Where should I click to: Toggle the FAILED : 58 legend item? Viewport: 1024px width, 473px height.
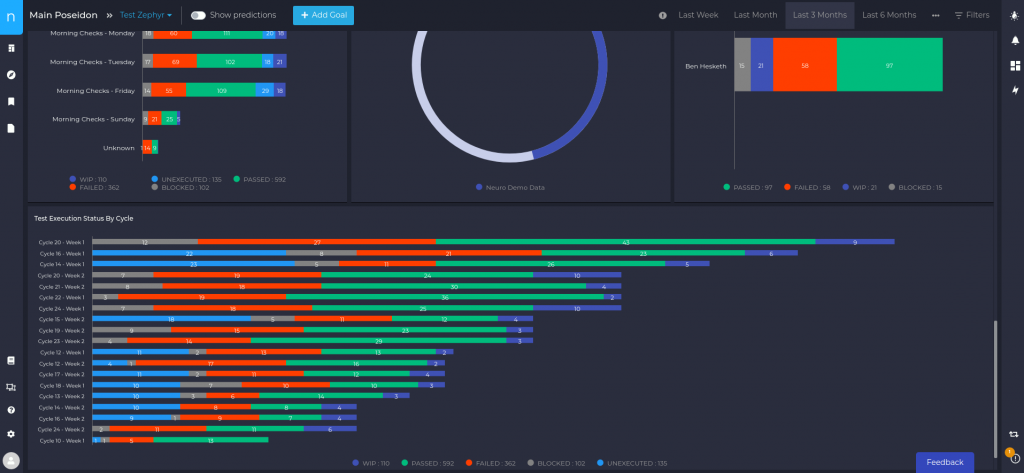(x=807, y=188)
